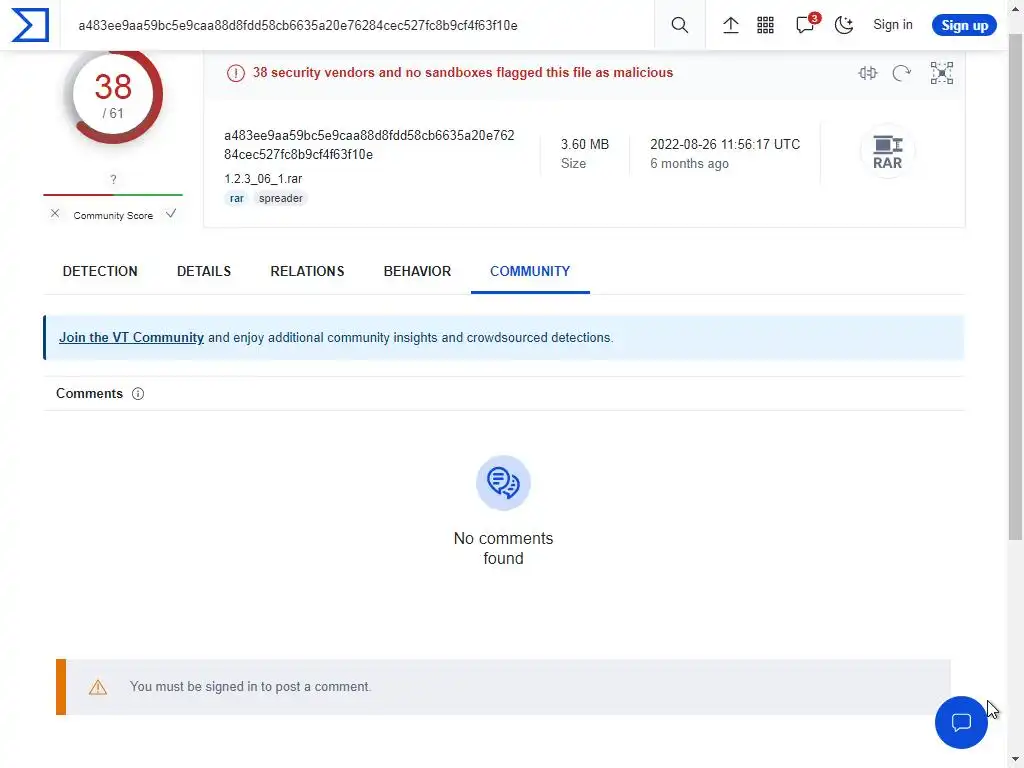Switch to the DETAILS tab
This screenshot has width=1024, height=768.
point(204,271)
